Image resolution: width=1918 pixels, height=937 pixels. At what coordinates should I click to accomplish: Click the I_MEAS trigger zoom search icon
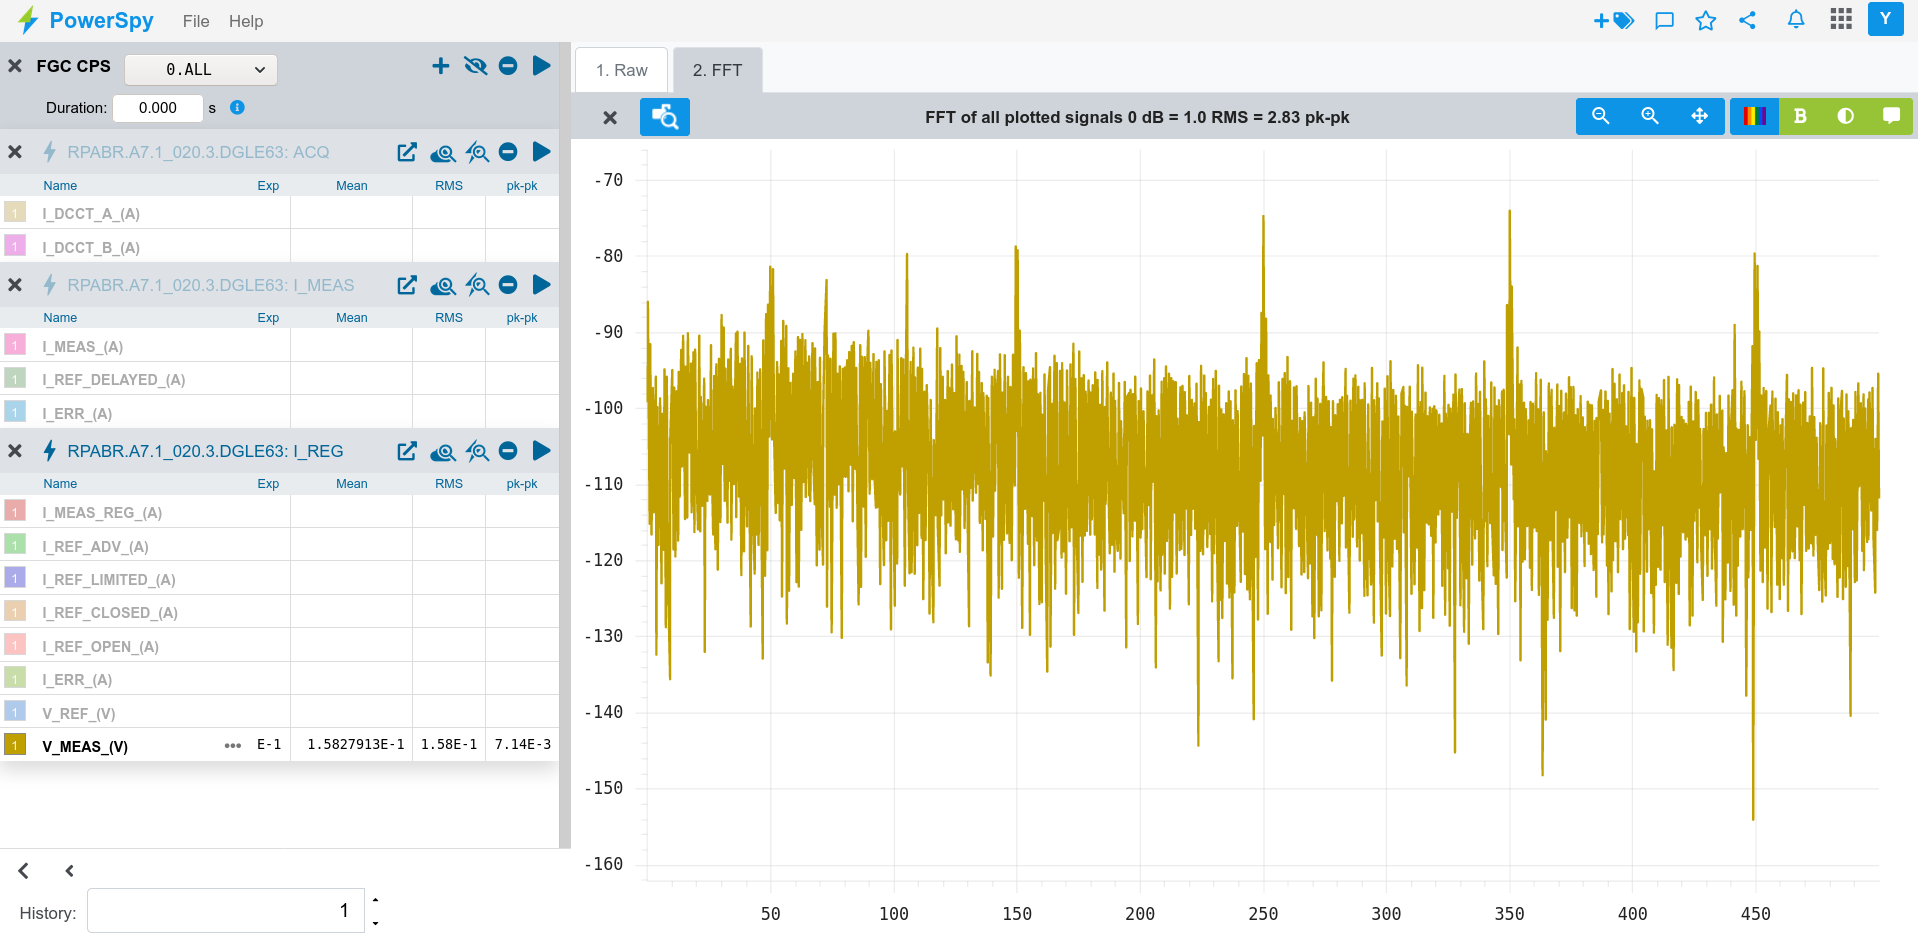pyautogui.click(x=478, y=285)
